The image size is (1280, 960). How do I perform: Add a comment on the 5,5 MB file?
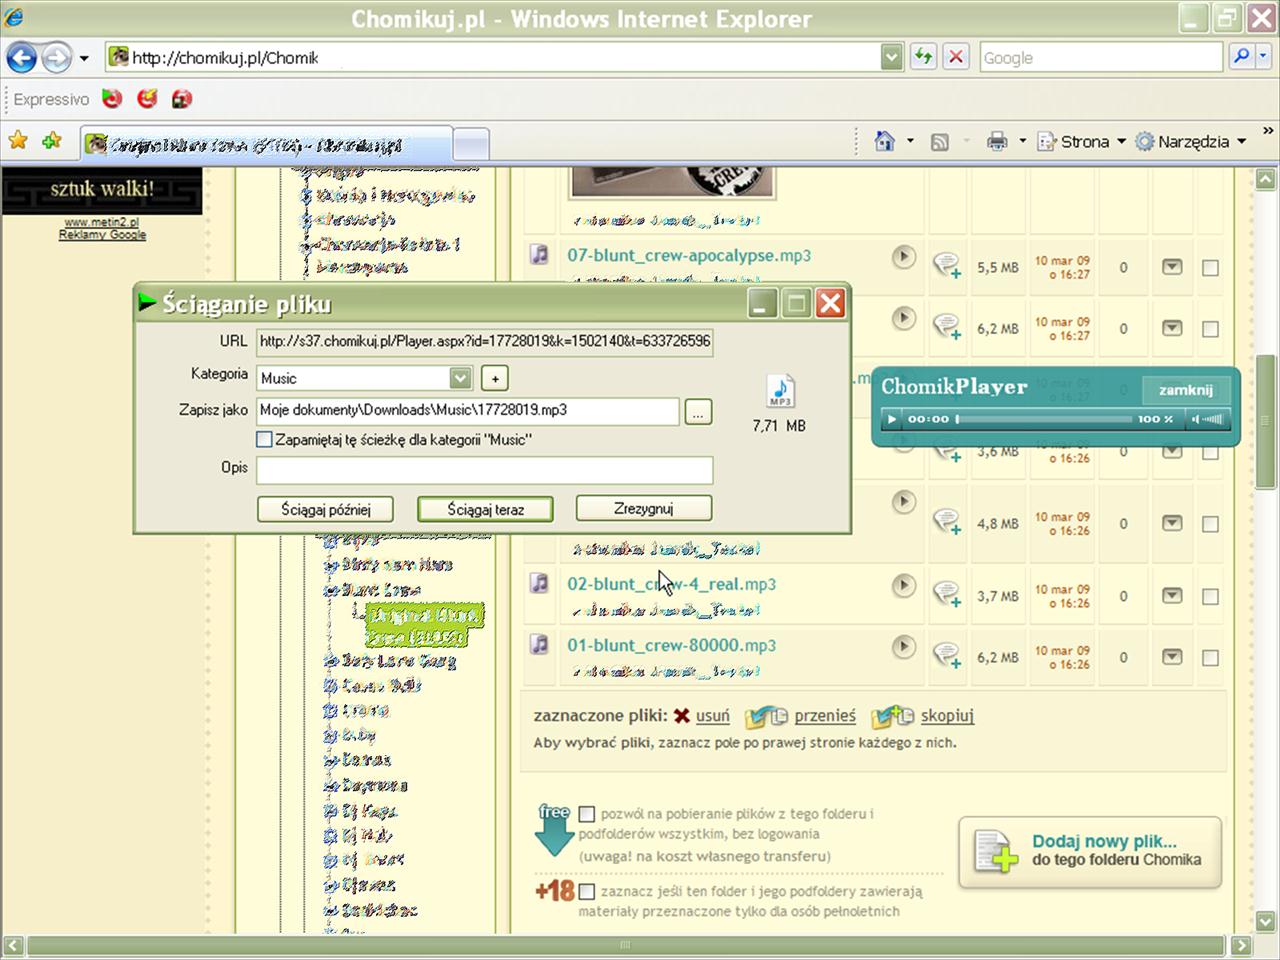(946, 266)
